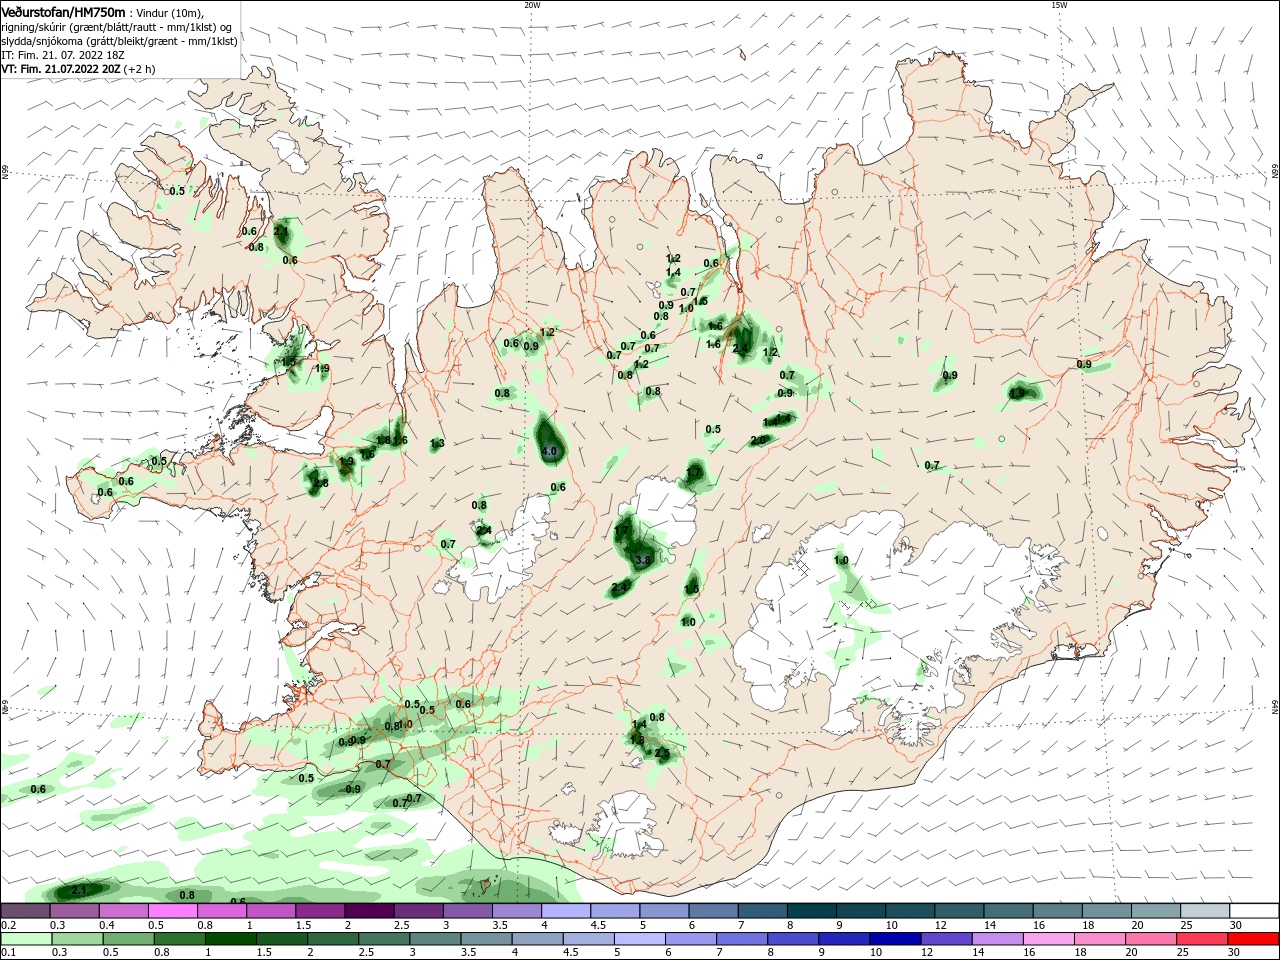This screenshot has height=960, width=1280.
Task: Pick the deep navy rain swatch labeled 10
Action: click(x=894, y=939)
